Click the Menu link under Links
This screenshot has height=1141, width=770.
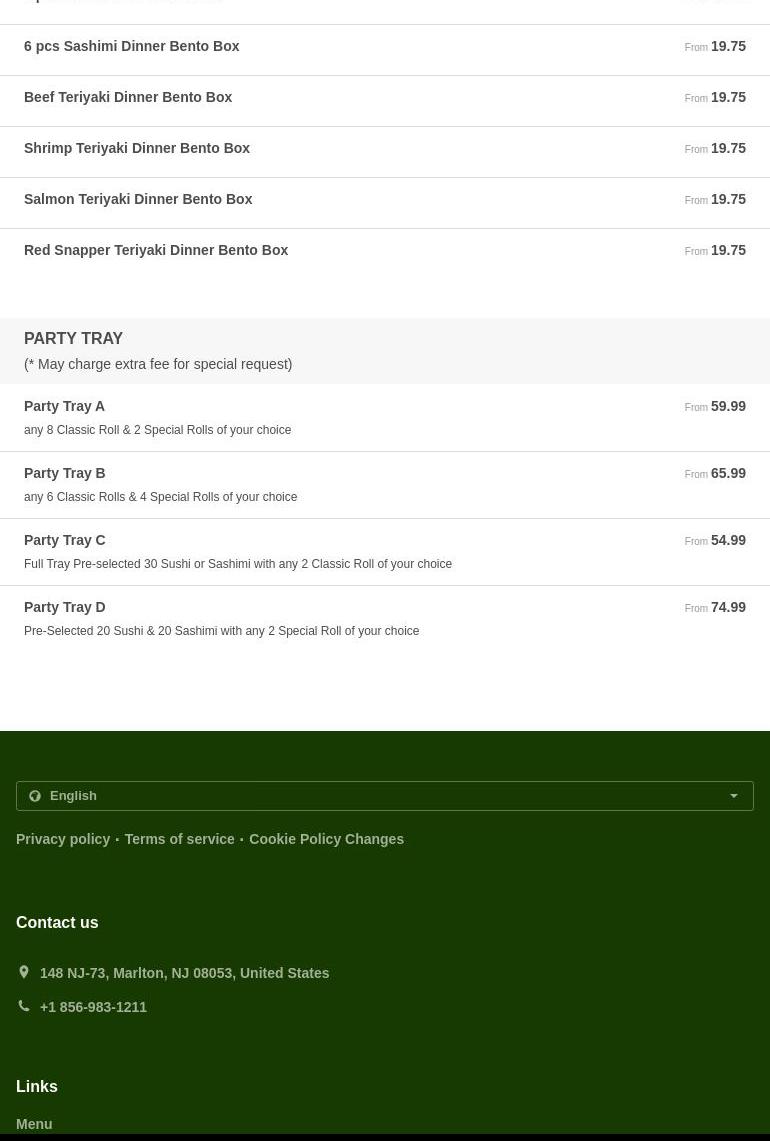click(x=34, y=1124)
